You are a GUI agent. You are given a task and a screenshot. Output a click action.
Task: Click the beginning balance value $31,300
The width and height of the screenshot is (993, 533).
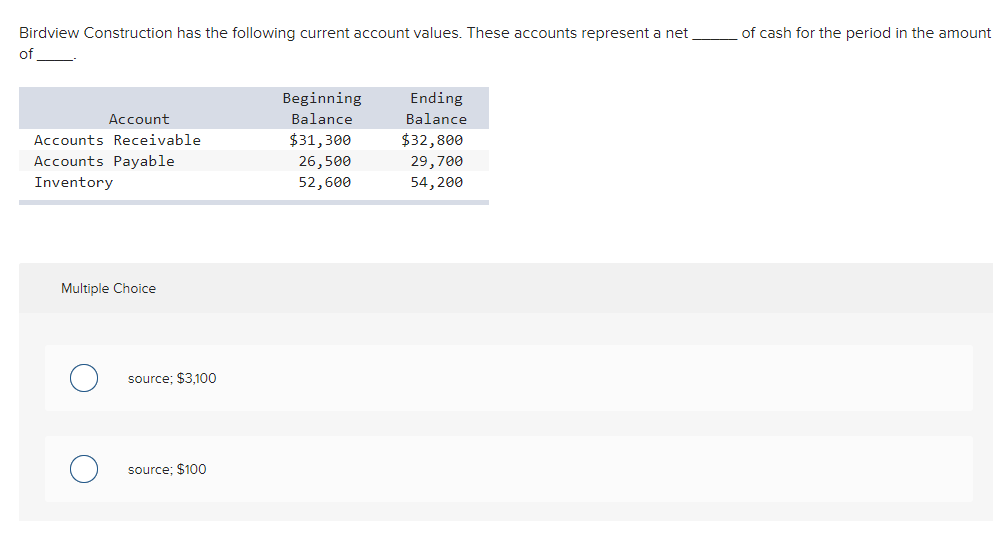pos(320,140)
